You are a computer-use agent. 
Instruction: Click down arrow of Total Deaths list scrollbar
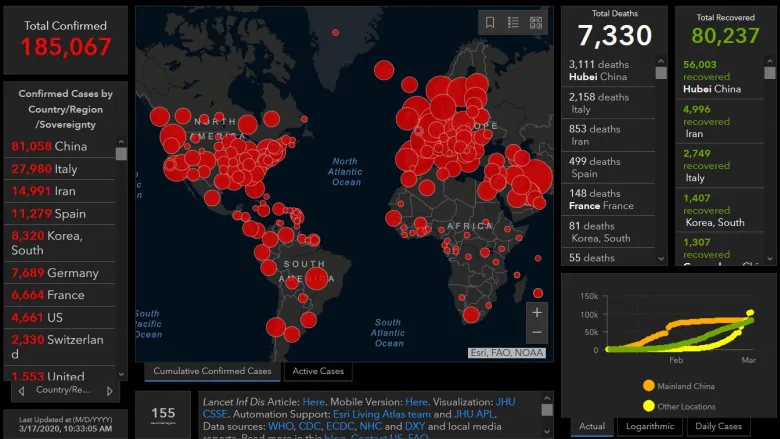(x=661, y=259)
